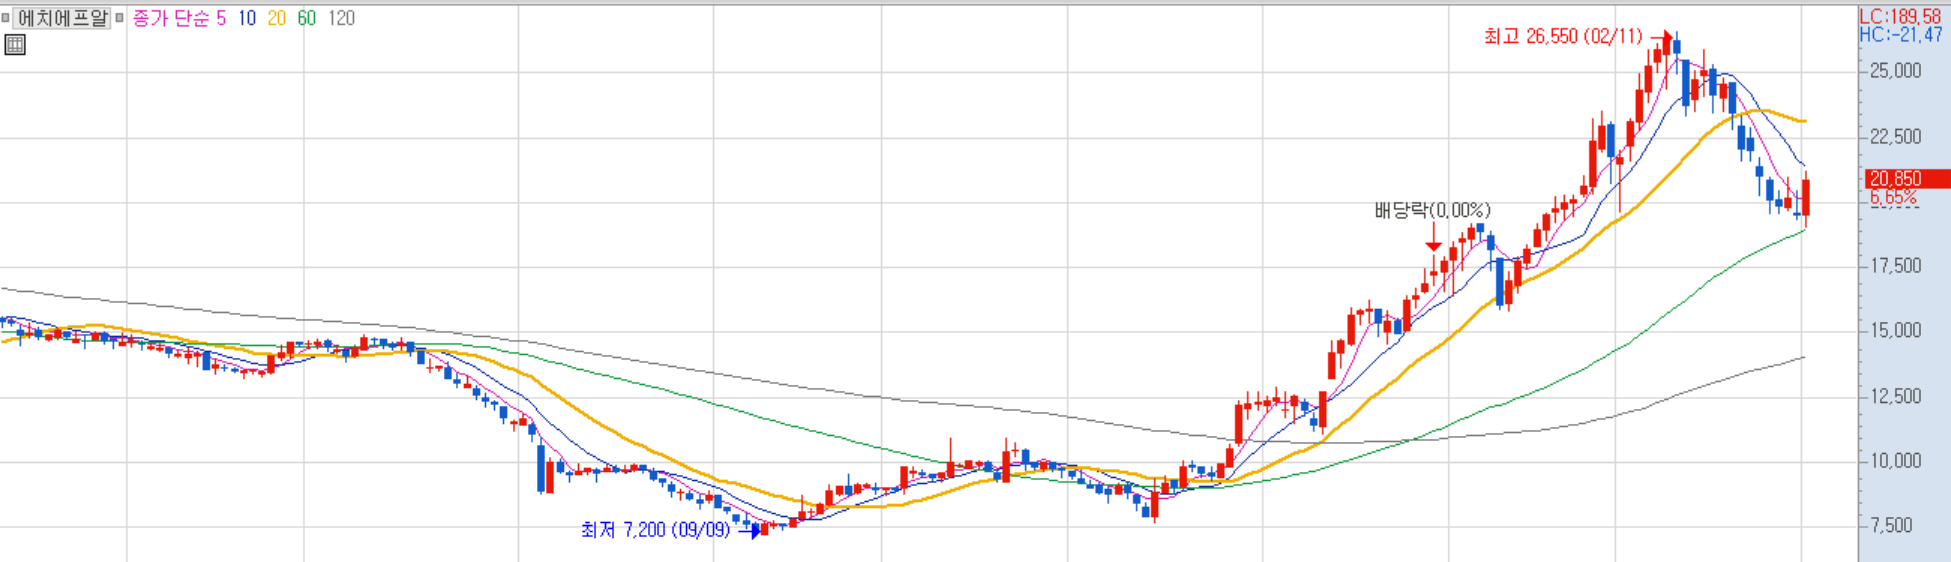Click the 25,000 price axis label
Image resolution: width=1951 pixels, height=562 pixels.
[x=1895, y=71]
